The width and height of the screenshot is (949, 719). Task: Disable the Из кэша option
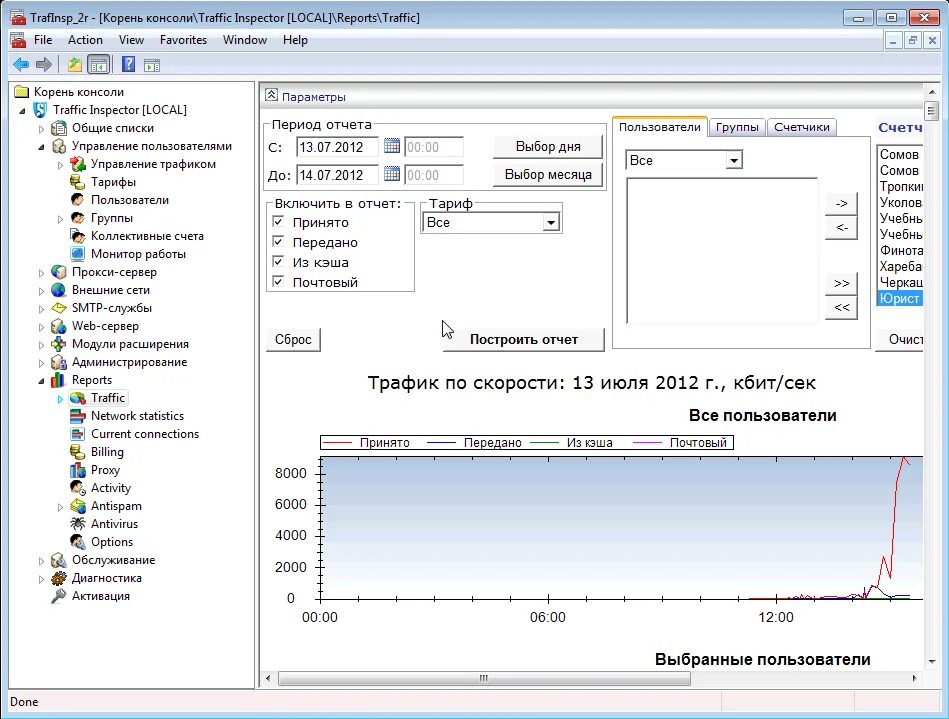click(x=276, y=262)
